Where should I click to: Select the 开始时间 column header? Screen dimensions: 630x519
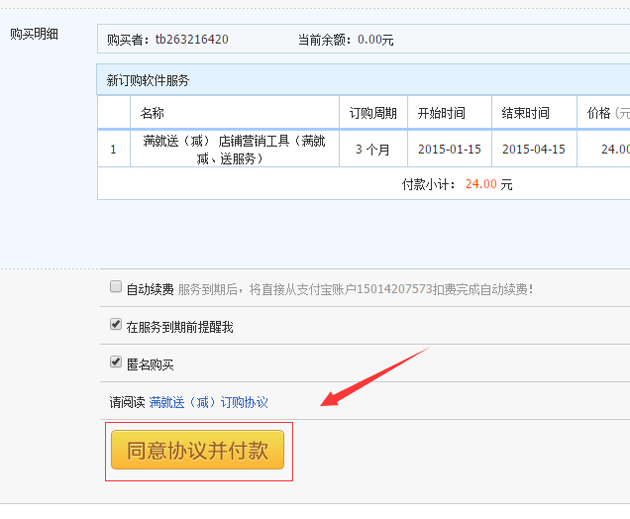click(441, 113)
